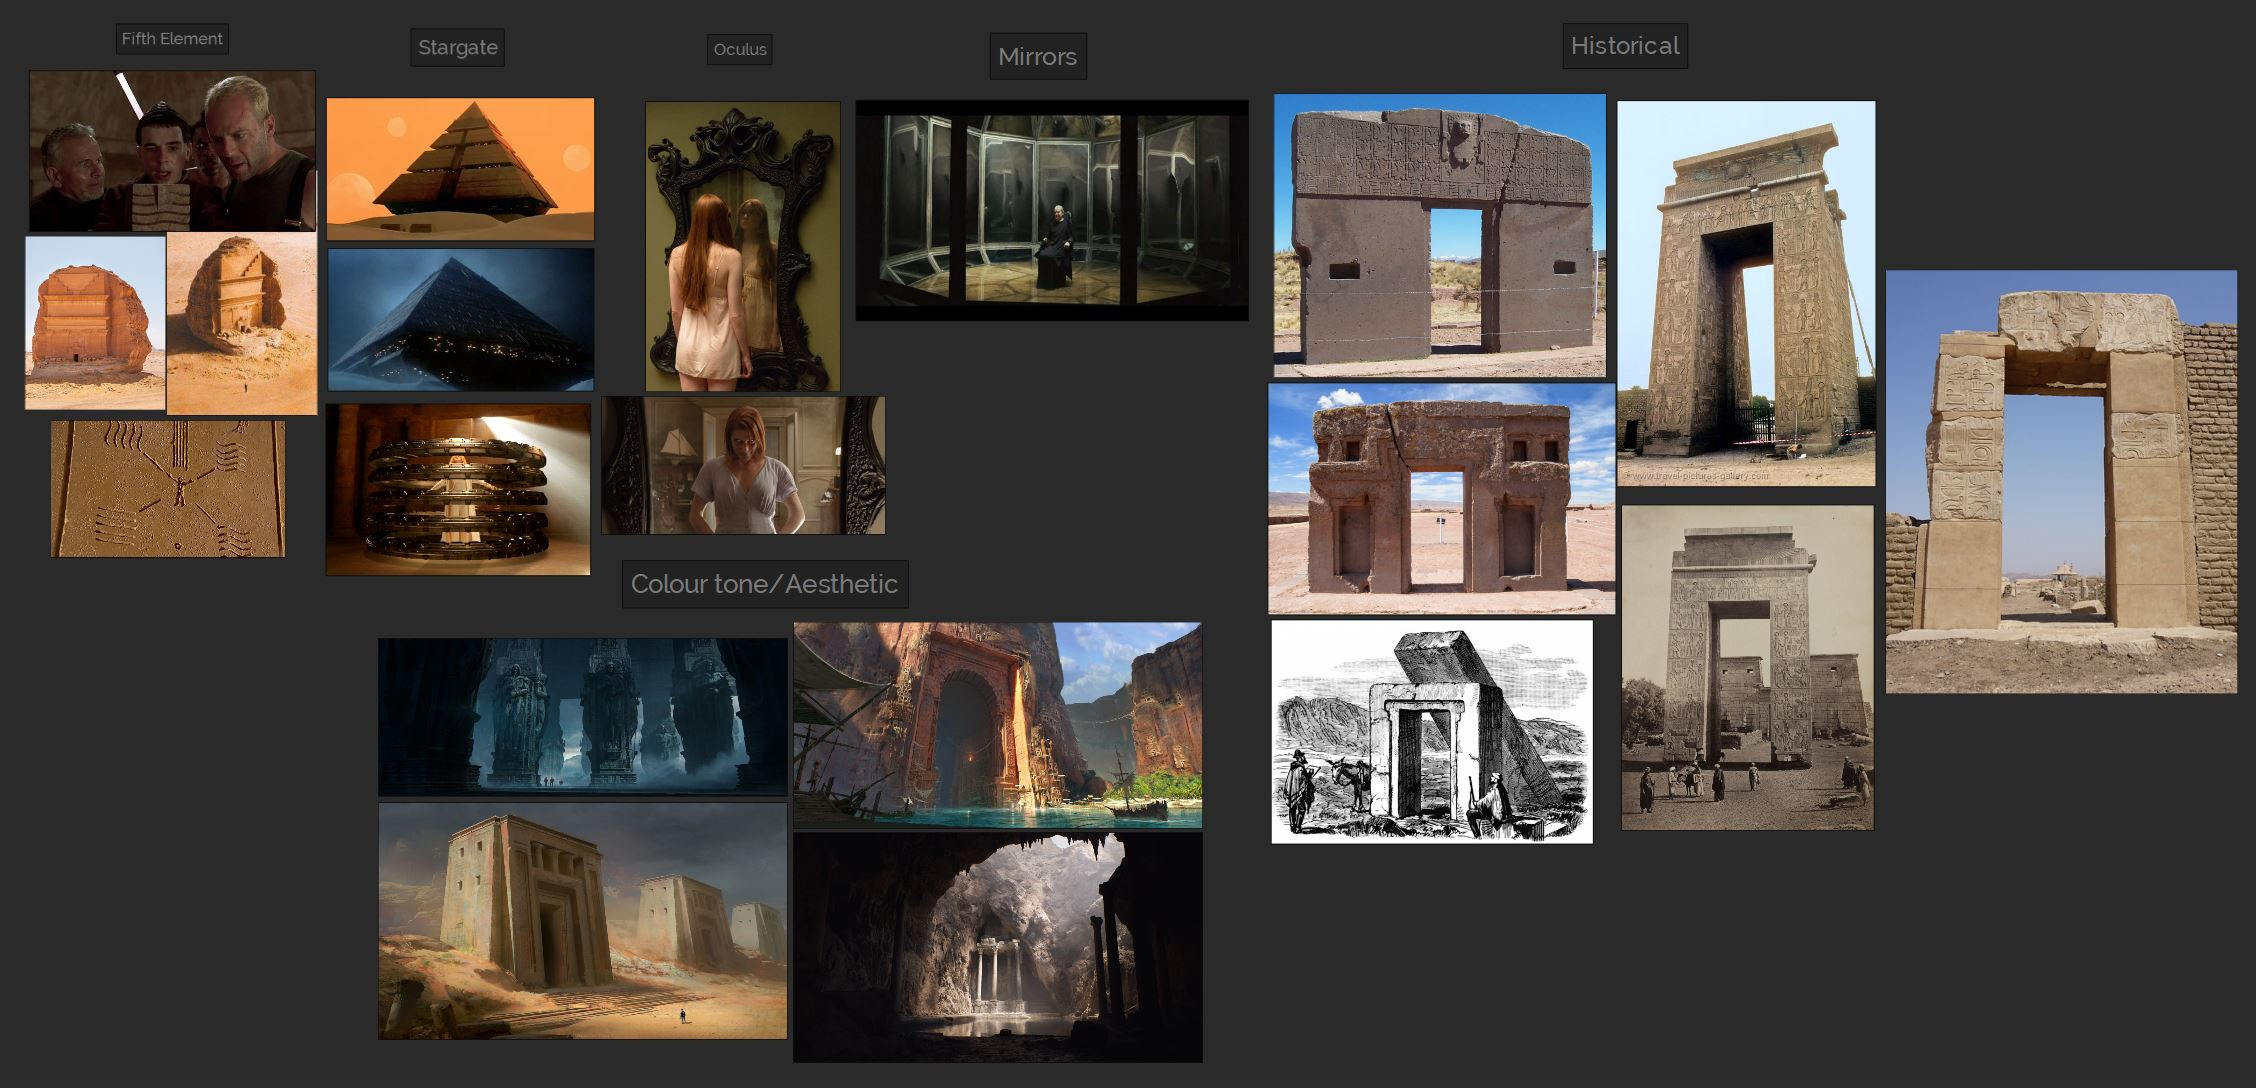Viewport: 2256px width, 1088px height.
Task: Click the "Oculus" label
Action: (739, 49)
